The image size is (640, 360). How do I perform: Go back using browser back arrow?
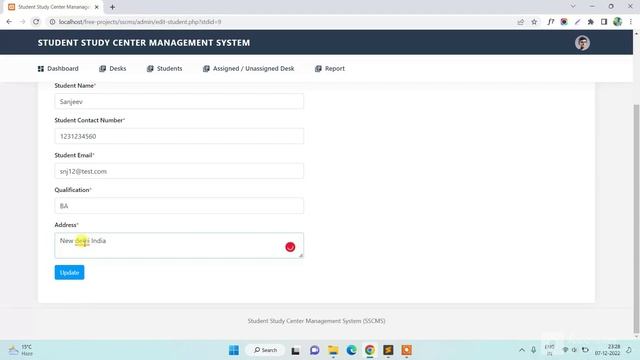(9, 22)
